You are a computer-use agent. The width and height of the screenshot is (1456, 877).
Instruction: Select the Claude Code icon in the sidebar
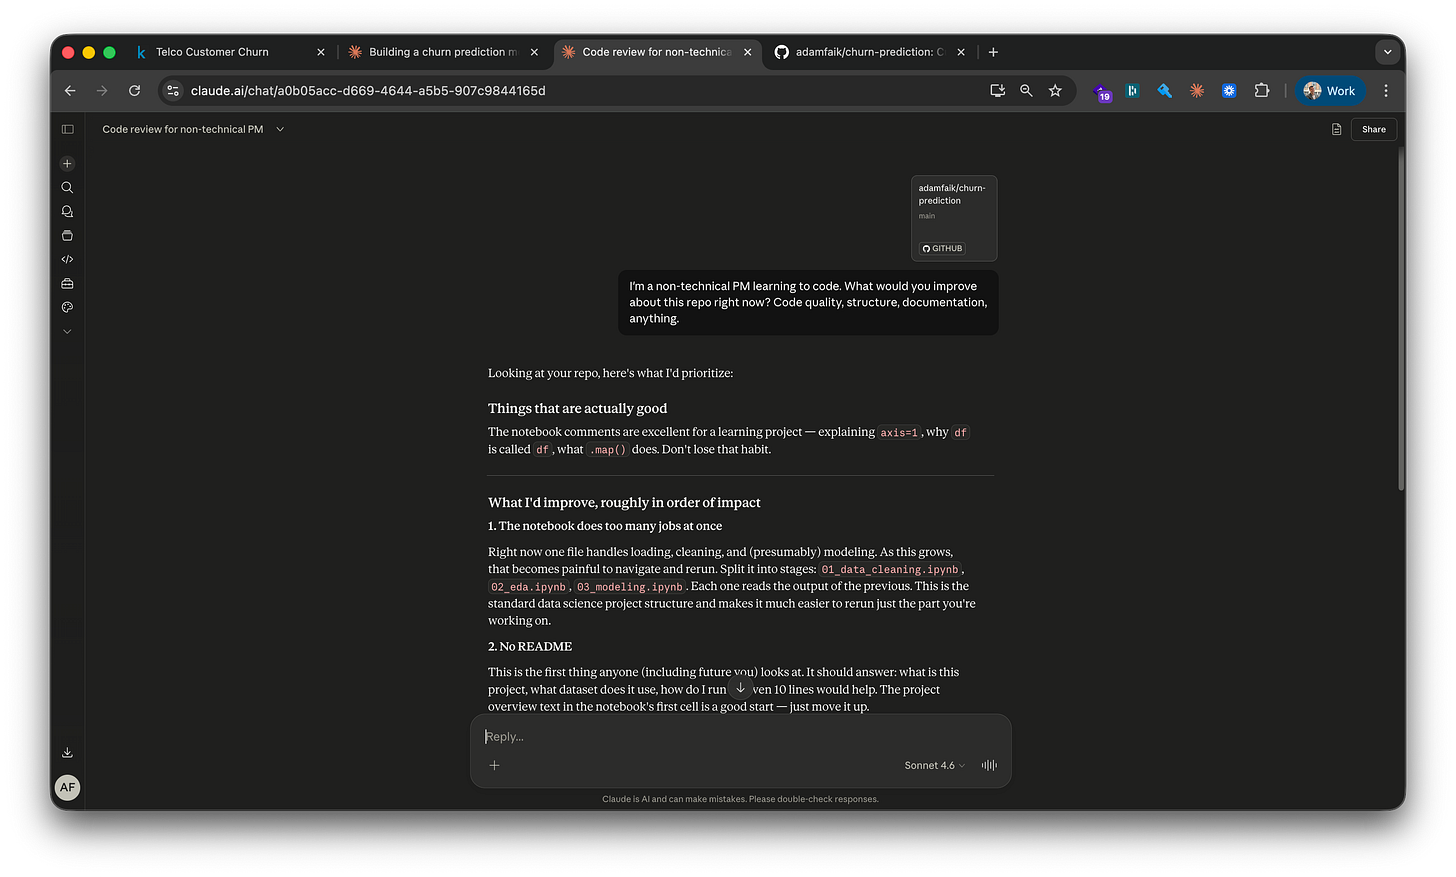[x=67, y=259]
